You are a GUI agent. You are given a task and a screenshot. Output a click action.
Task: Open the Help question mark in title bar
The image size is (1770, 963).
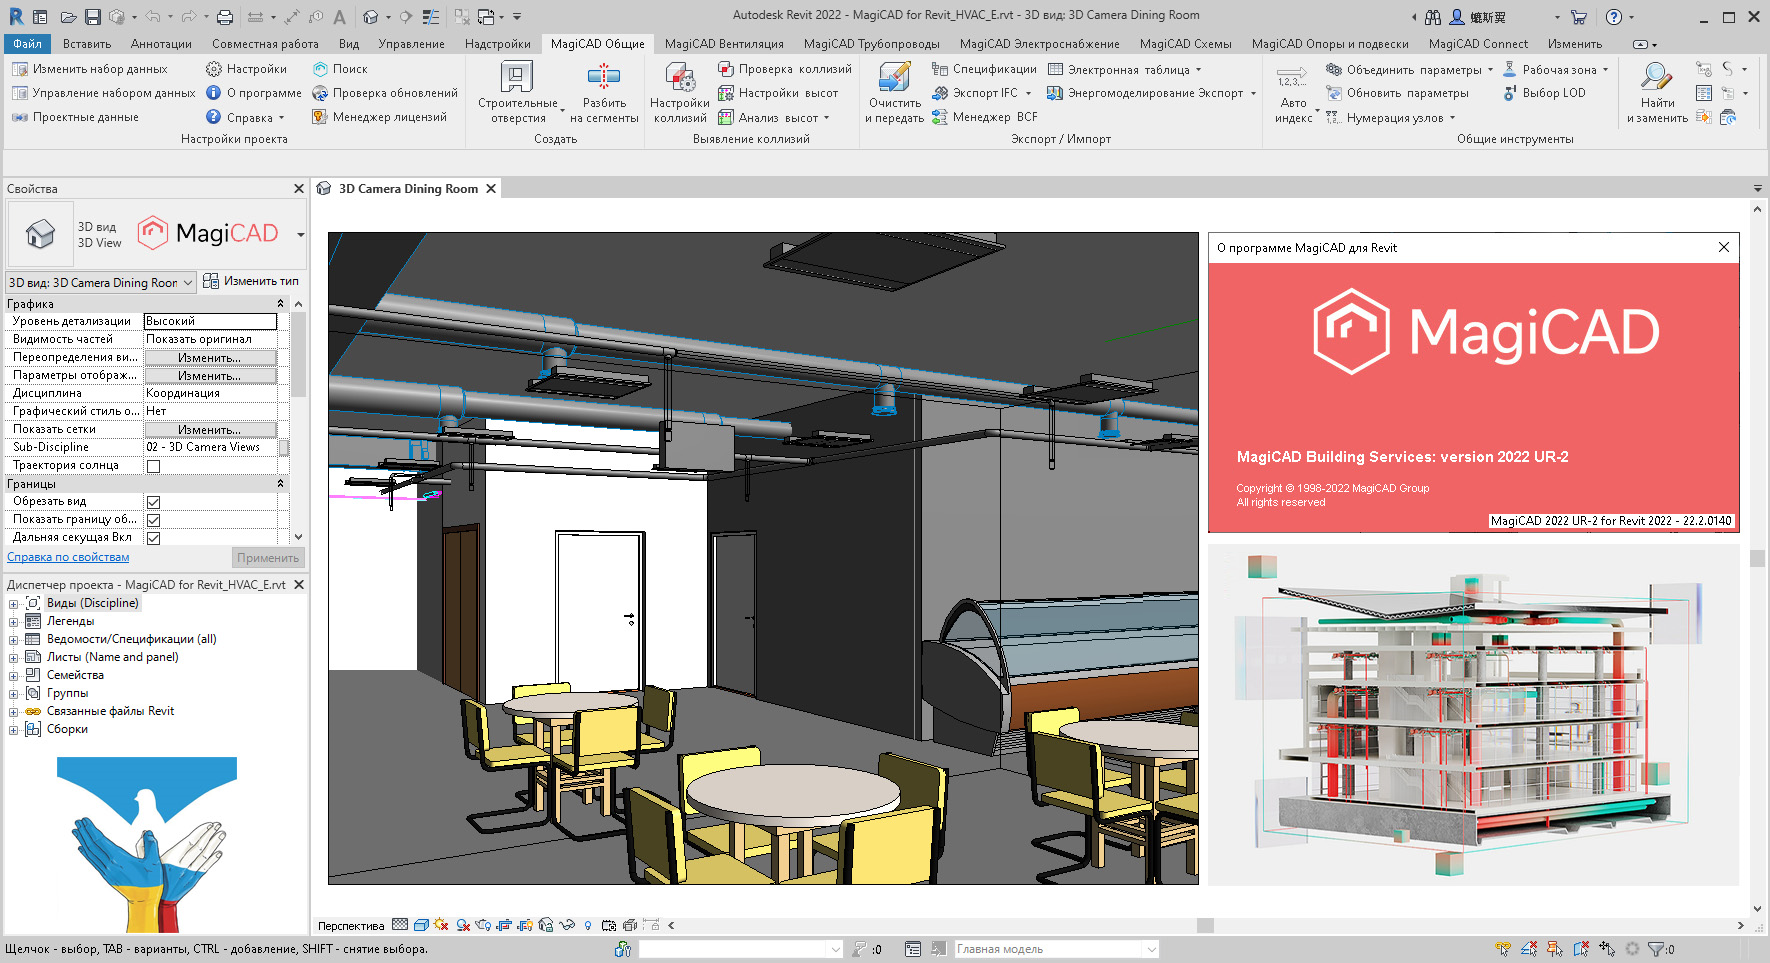coord(1614,17)
